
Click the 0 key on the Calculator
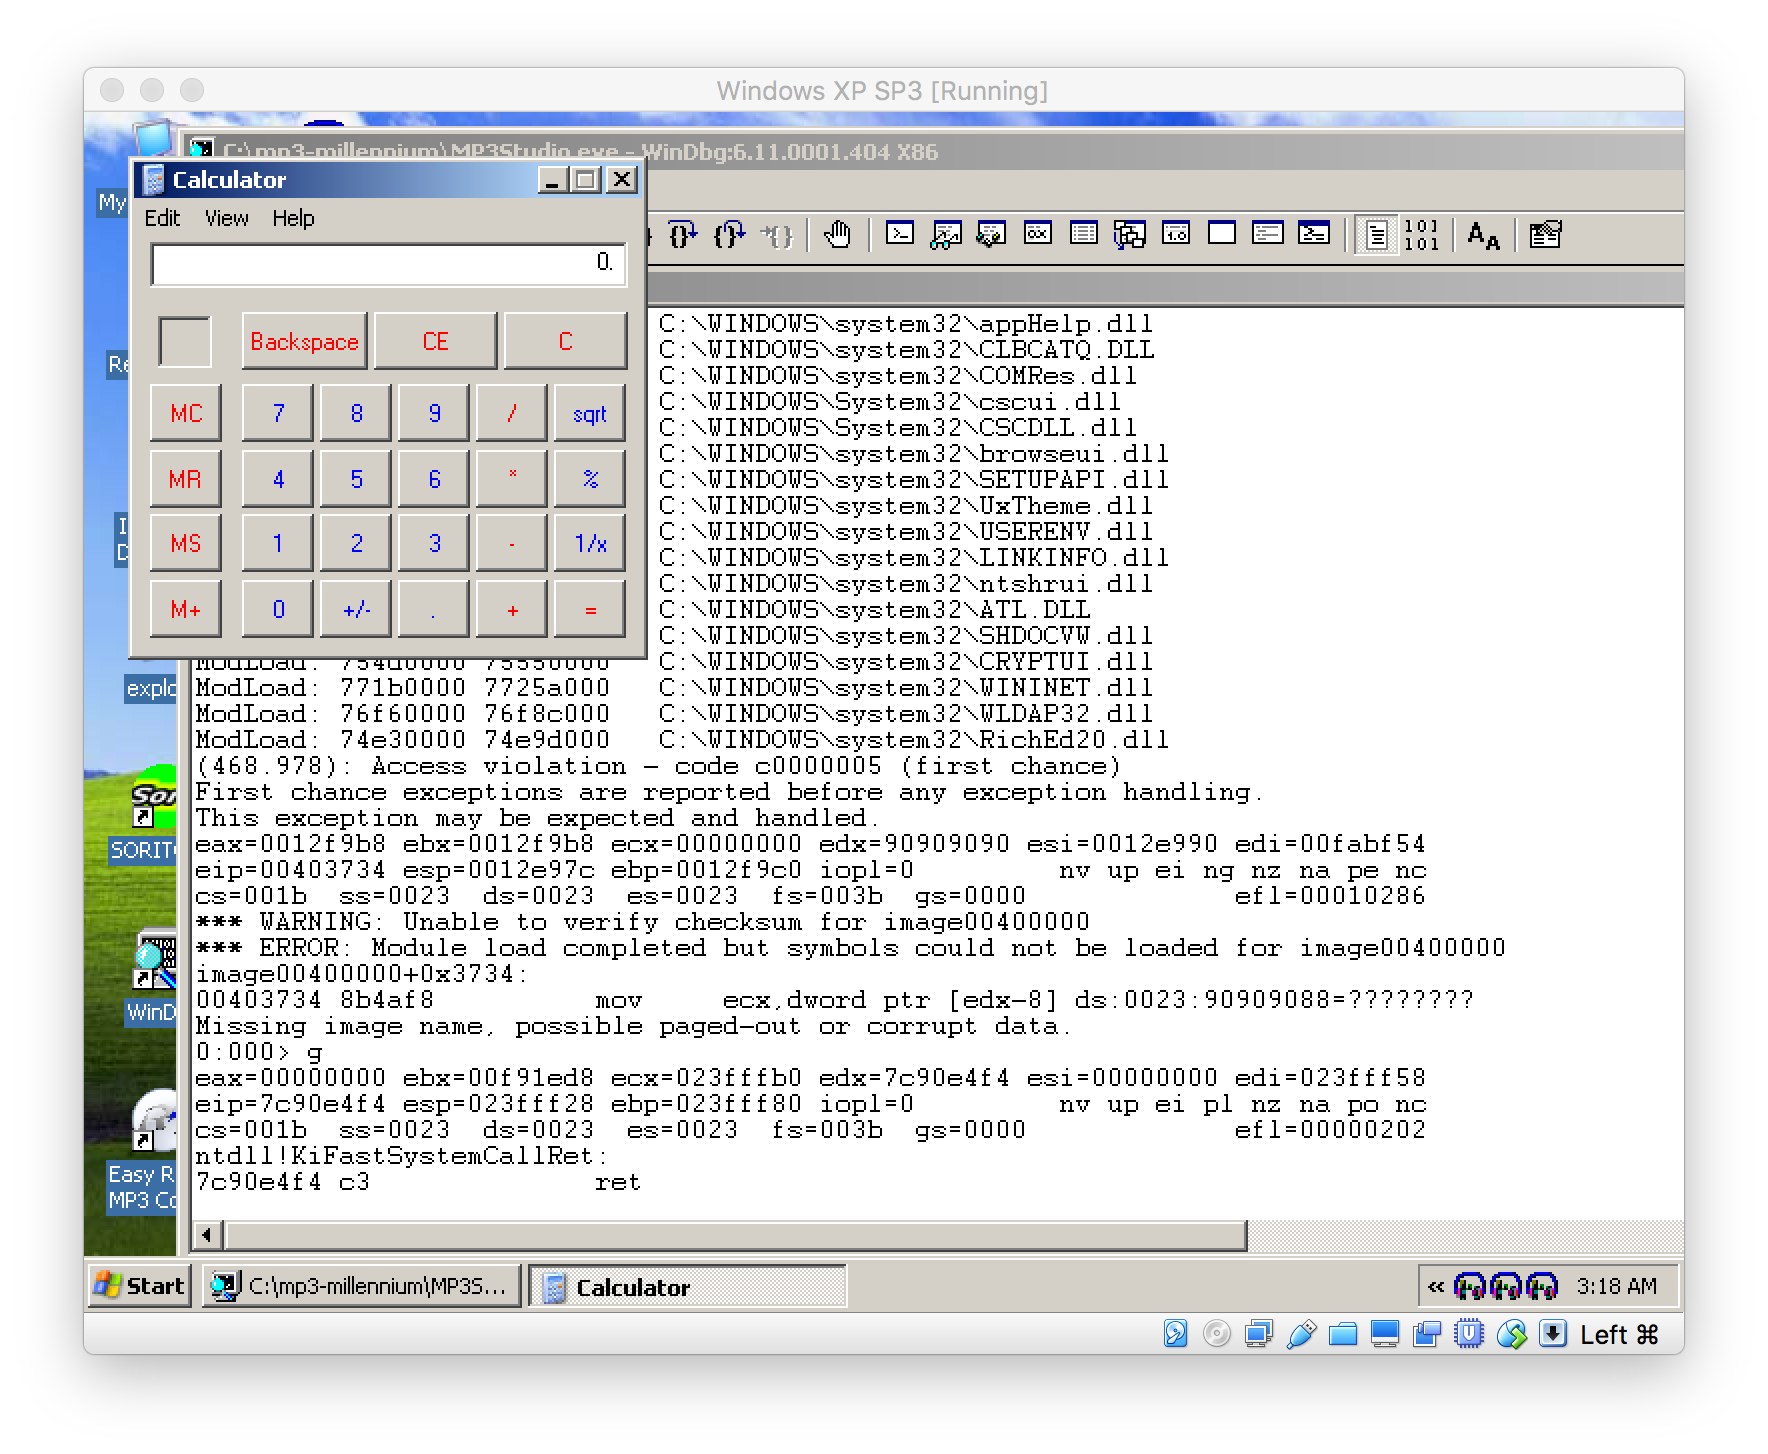click(278, 609)
